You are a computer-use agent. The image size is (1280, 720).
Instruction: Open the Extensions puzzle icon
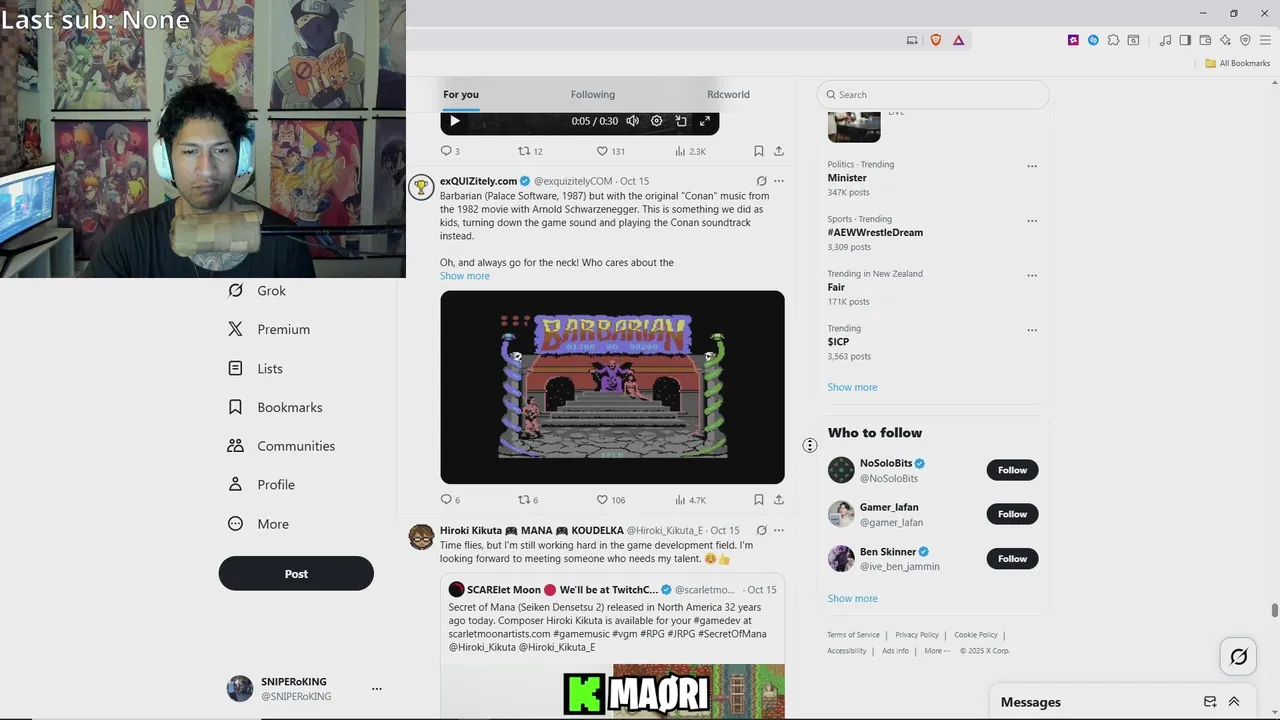(1113, 40)
